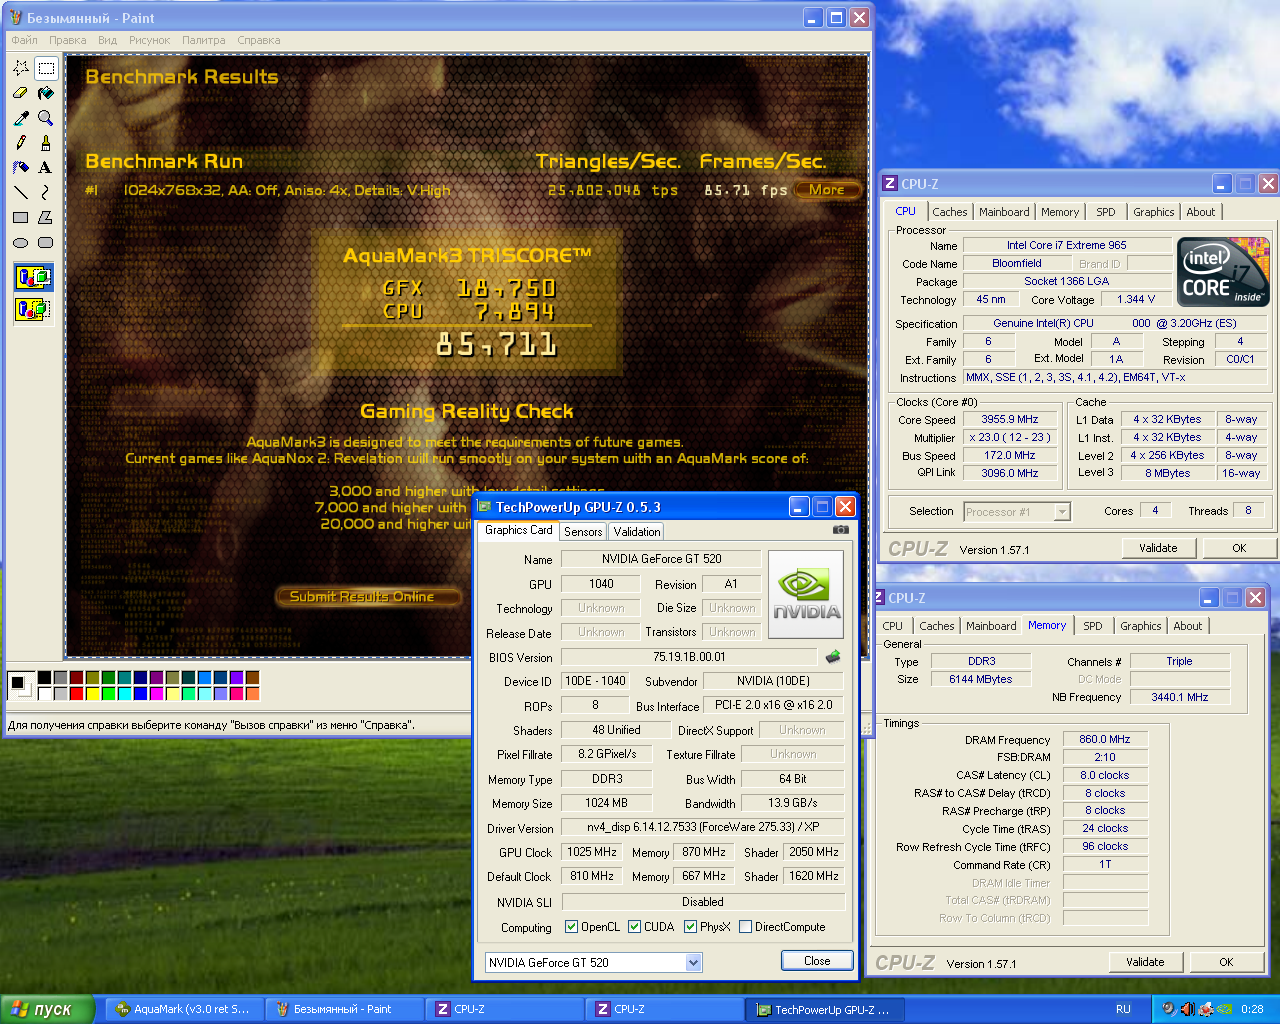Screen dimensions: 1280x1024
Task: Activate the Magnifier tool in Paint
Action: pyautogui.click(x=46, y=118)
